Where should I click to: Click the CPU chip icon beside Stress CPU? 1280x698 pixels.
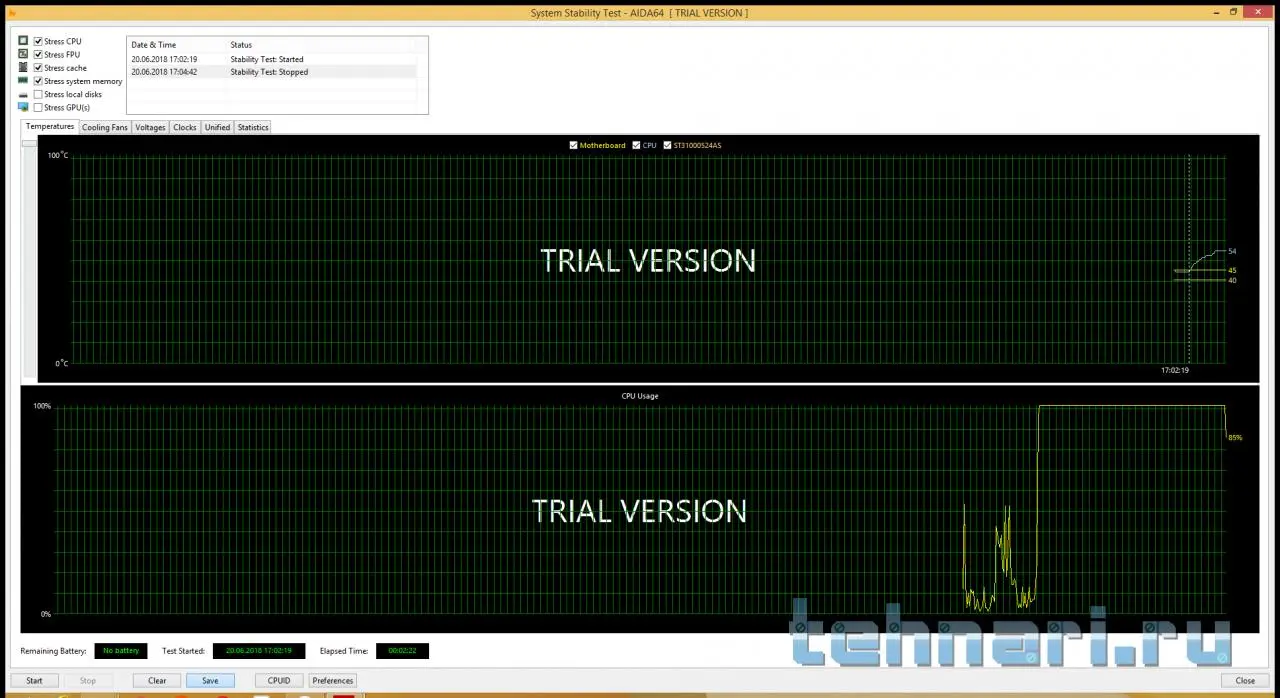coord(23,41)
